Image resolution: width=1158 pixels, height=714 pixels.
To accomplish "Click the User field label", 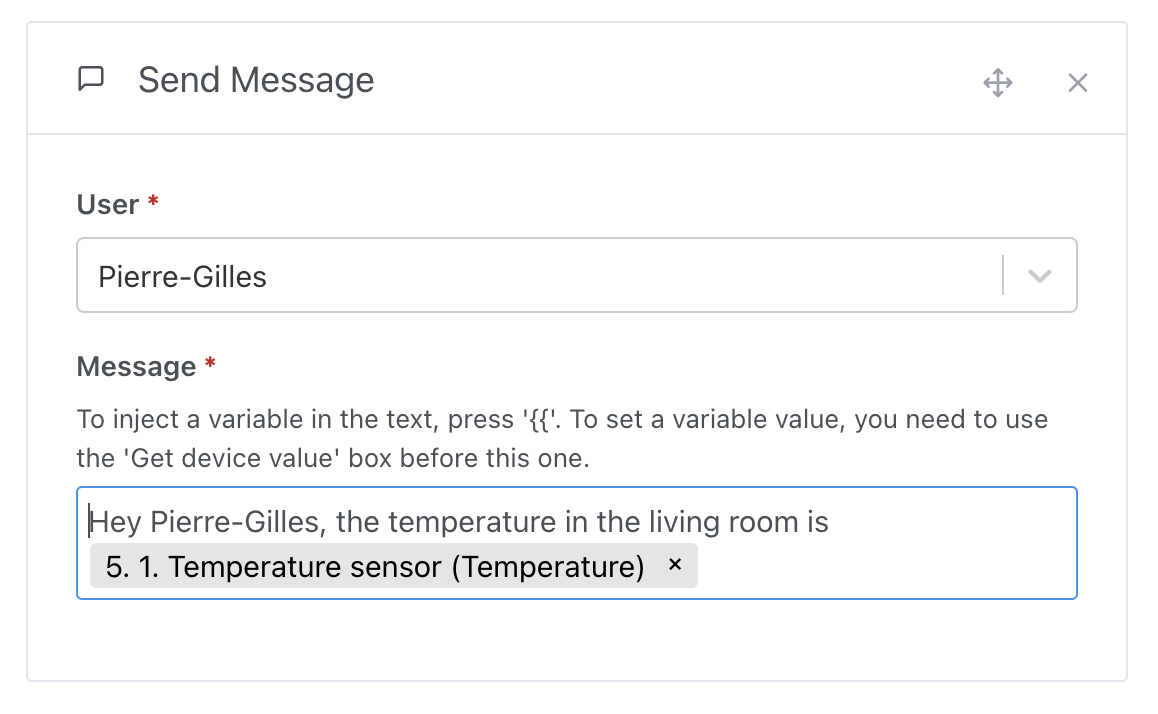I will point(110,204).
